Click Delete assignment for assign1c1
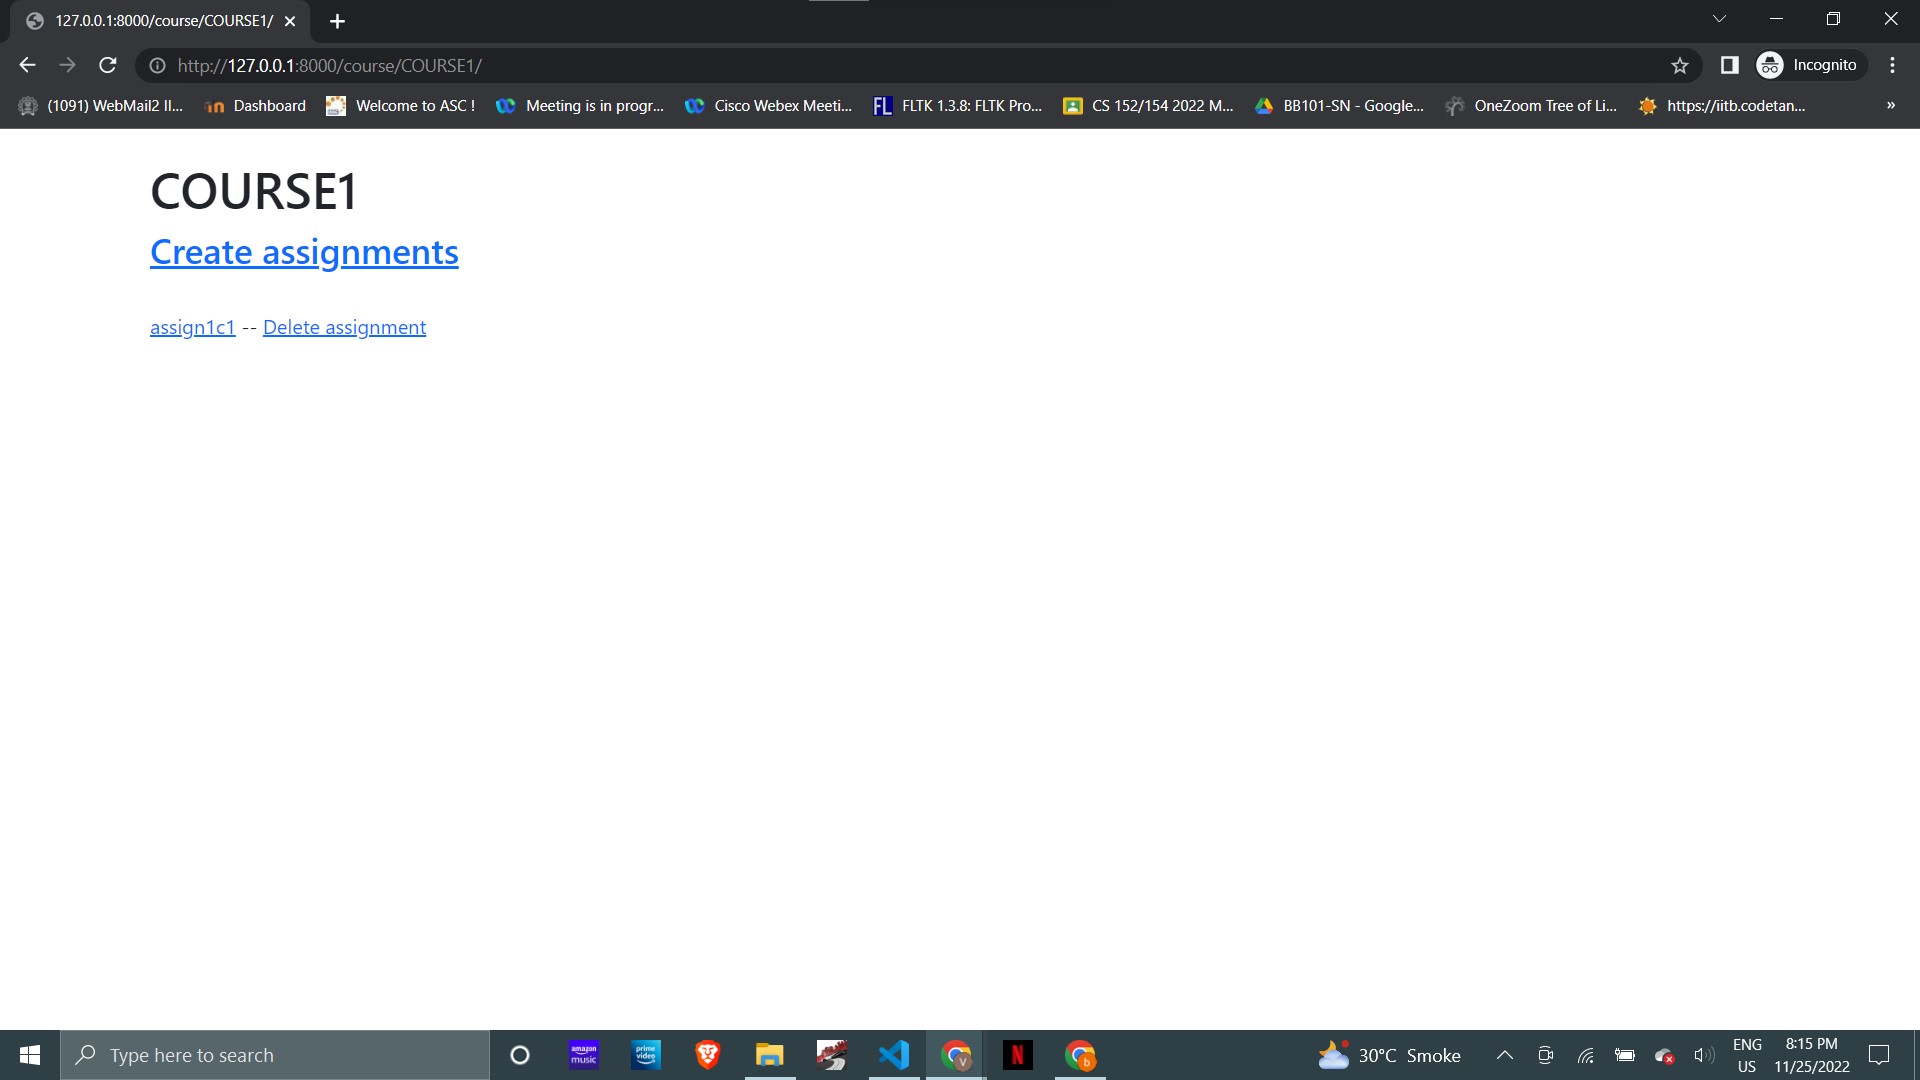 (x=343, y=327)
